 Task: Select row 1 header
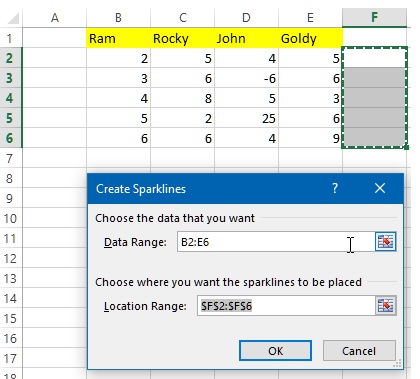[x=10, y=38]
